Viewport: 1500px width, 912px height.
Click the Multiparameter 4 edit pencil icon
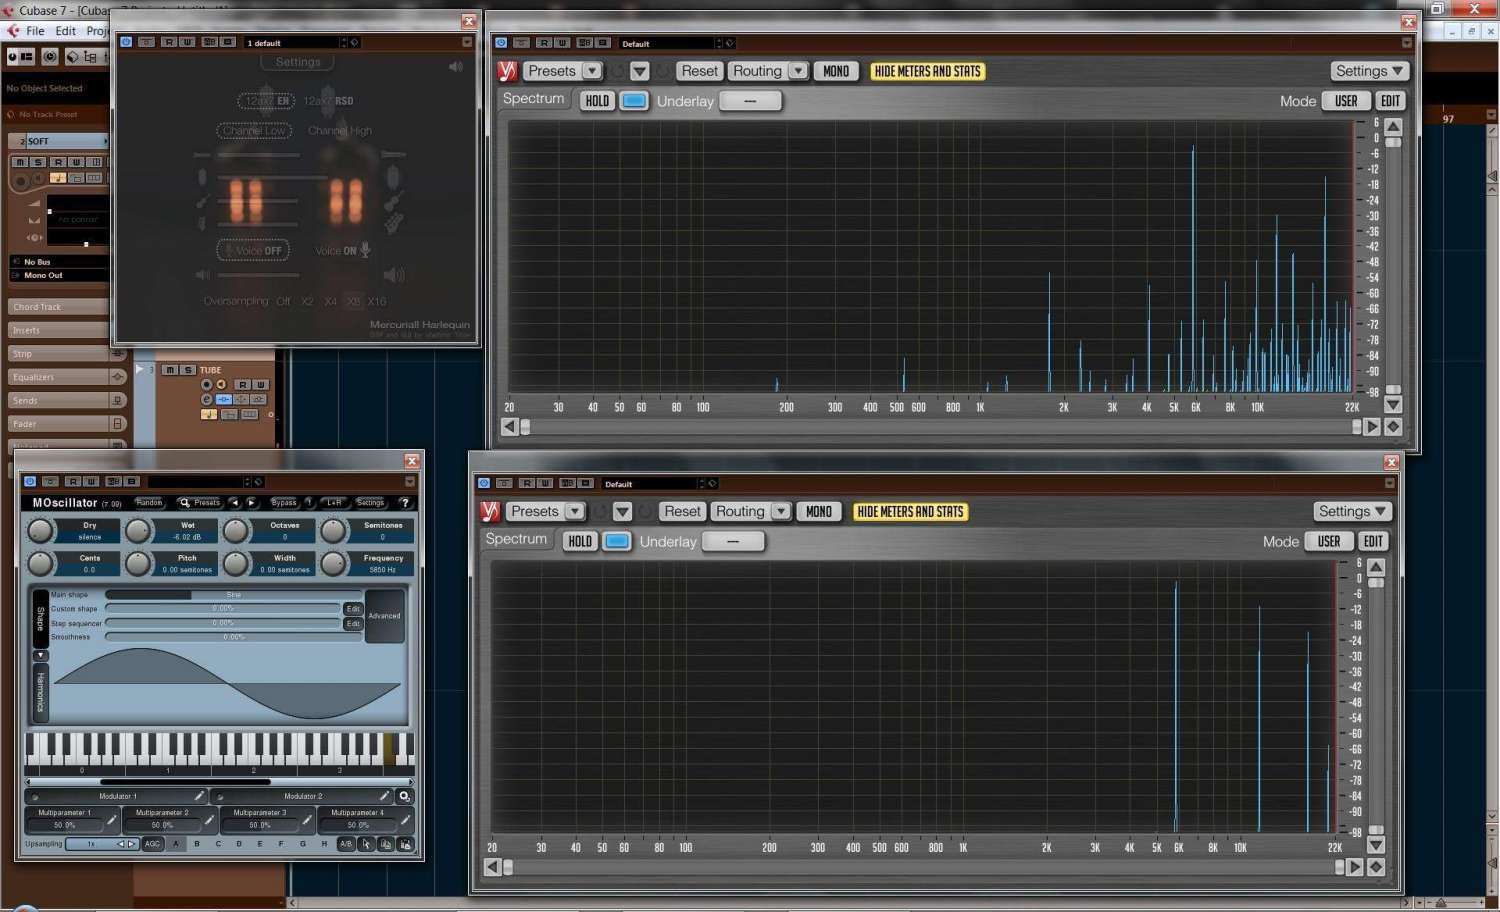pos(405,820)
